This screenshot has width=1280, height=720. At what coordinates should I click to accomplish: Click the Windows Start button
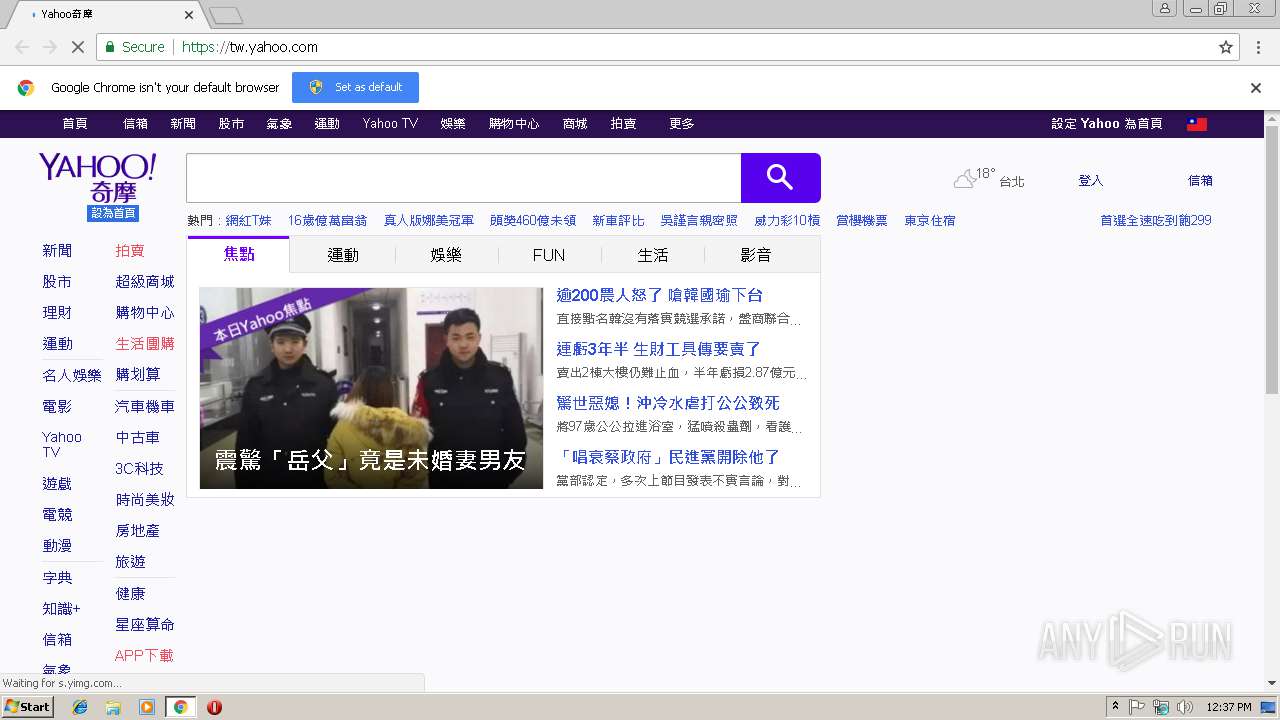point(27,707)
